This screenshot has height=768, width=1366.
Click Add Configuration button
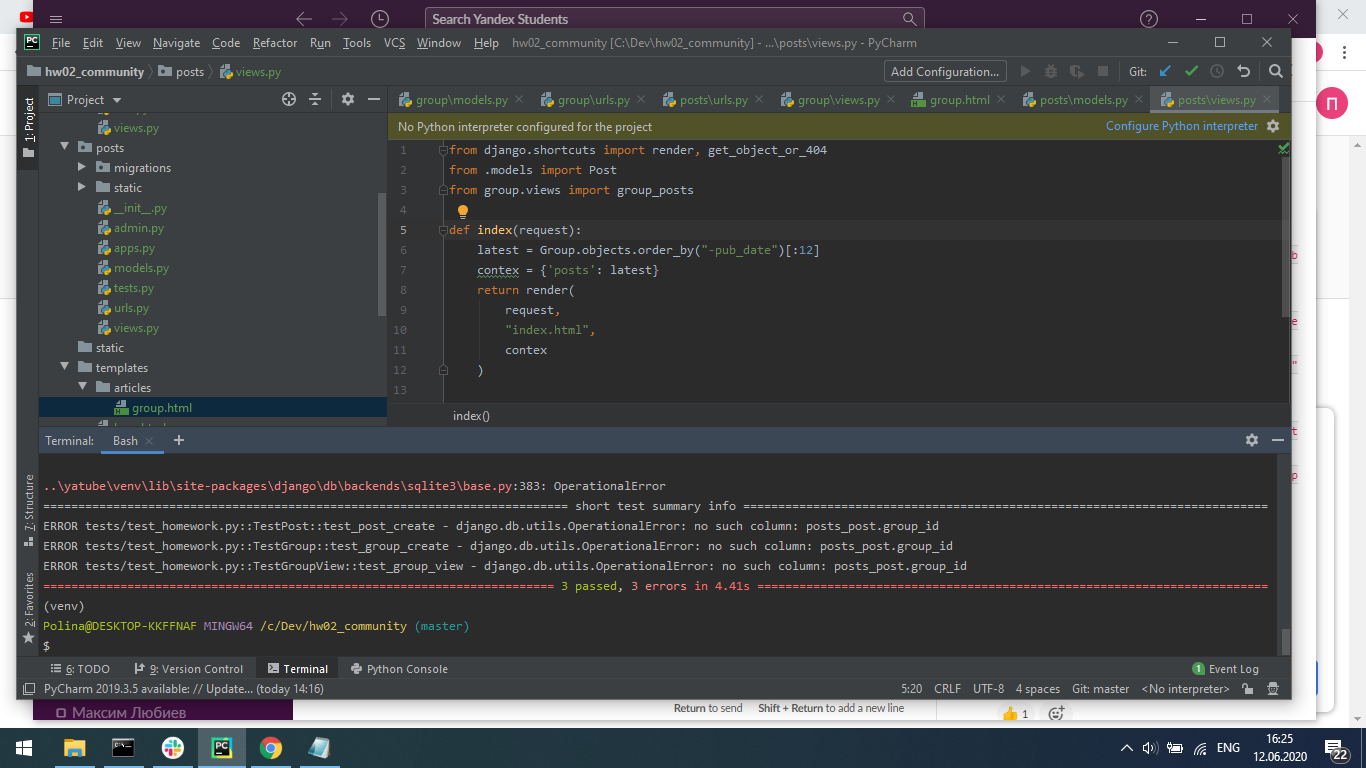coord(944,71)
